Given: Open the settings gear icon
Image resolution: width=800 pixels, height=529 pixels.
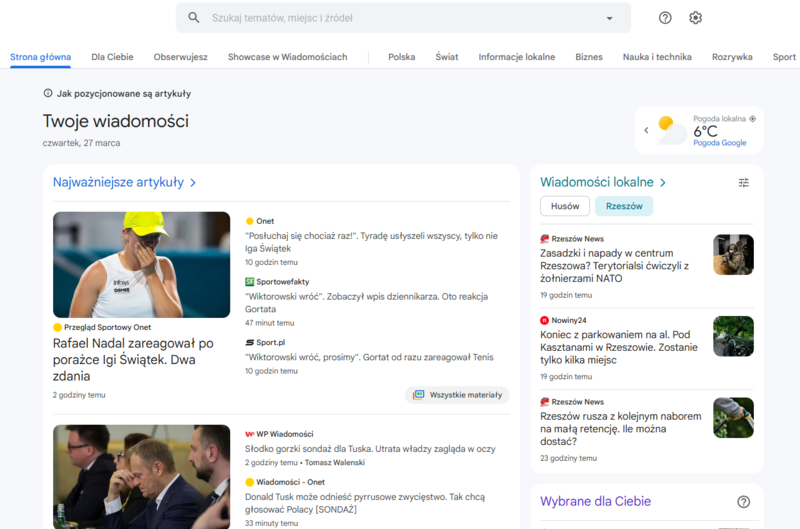Looking at the screenshot, I should pos(695,18).
